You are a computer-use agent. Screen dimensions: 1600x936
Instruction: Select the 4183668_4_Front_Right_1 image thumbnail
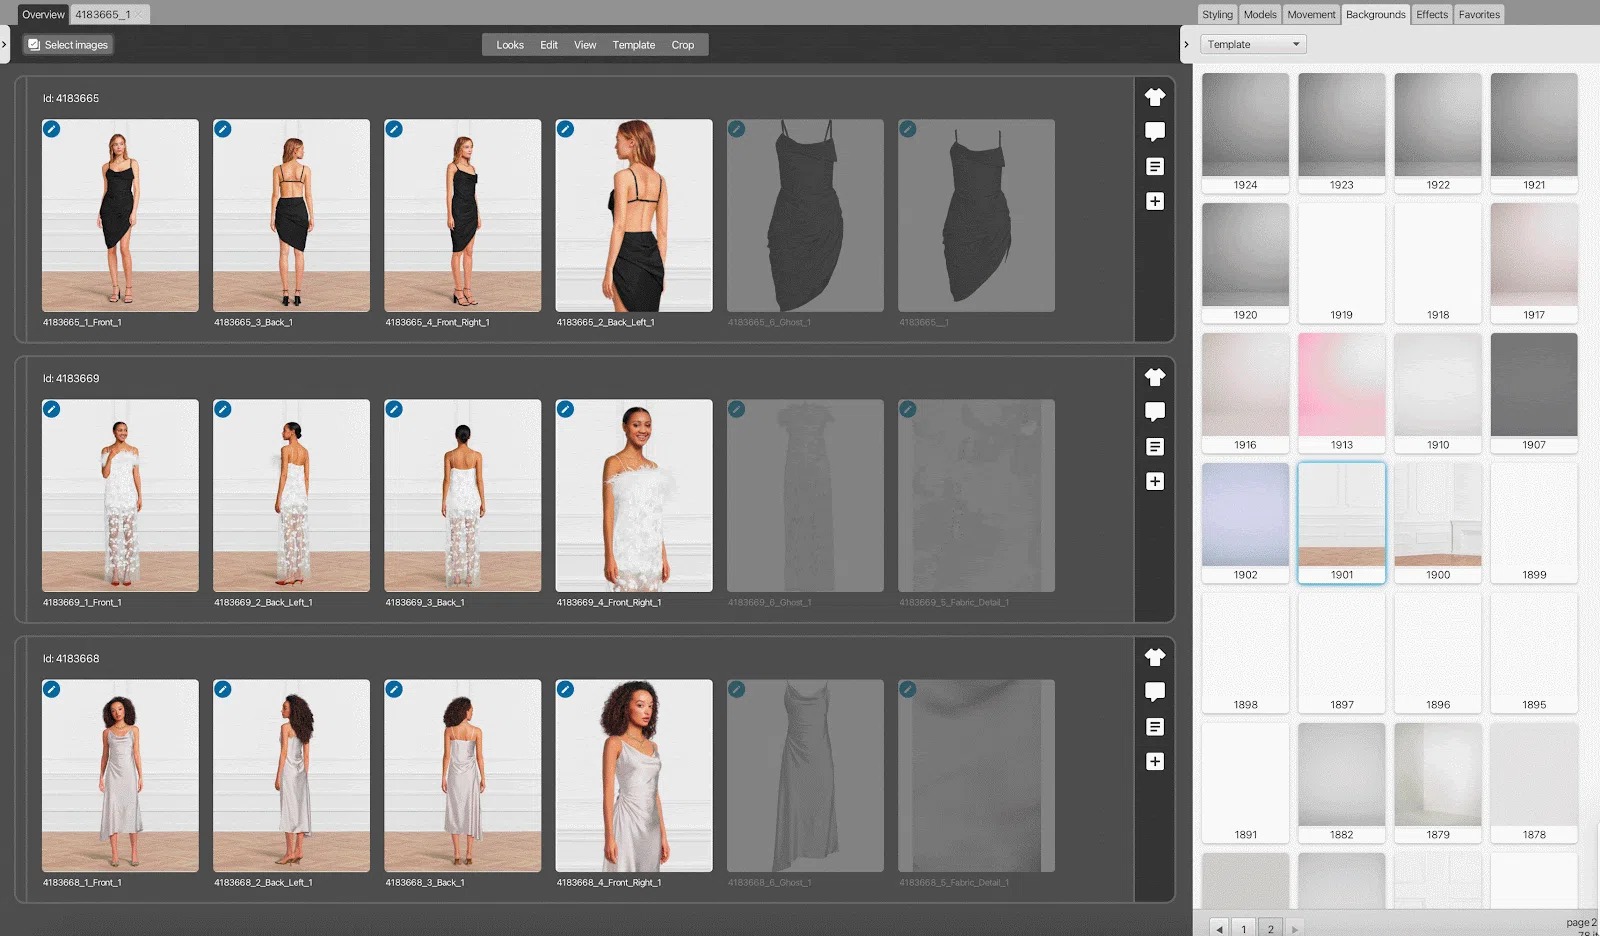634,775
